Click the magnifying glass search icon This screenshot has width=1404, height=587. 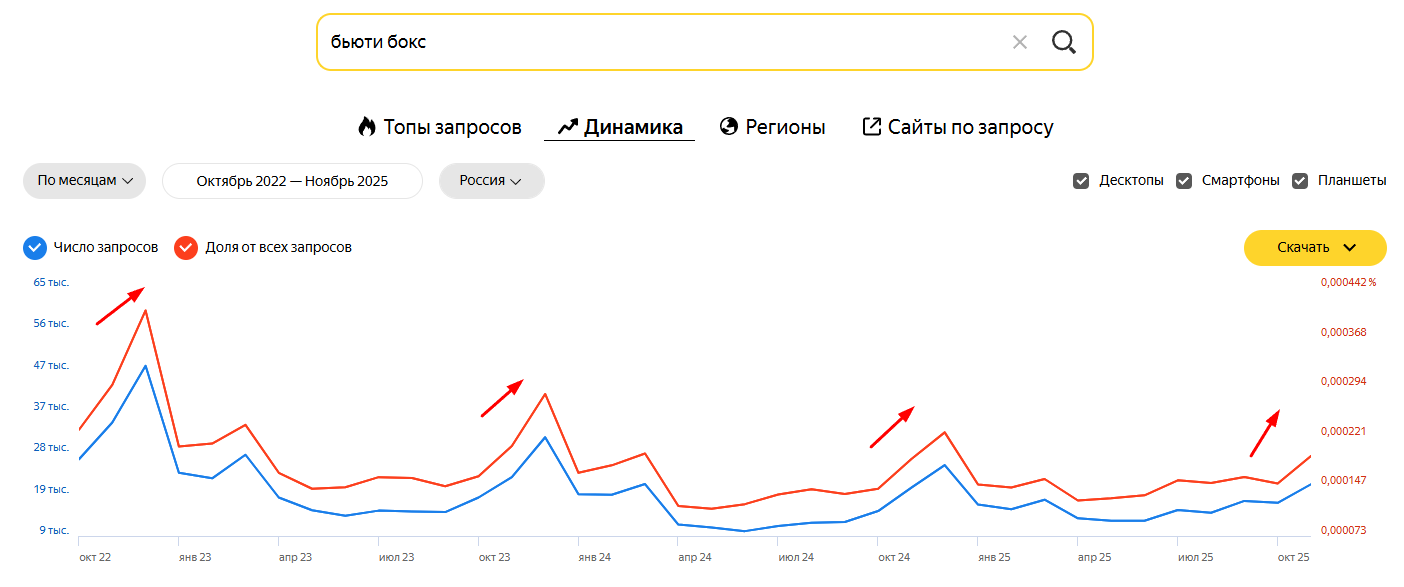coord(1063,42)
